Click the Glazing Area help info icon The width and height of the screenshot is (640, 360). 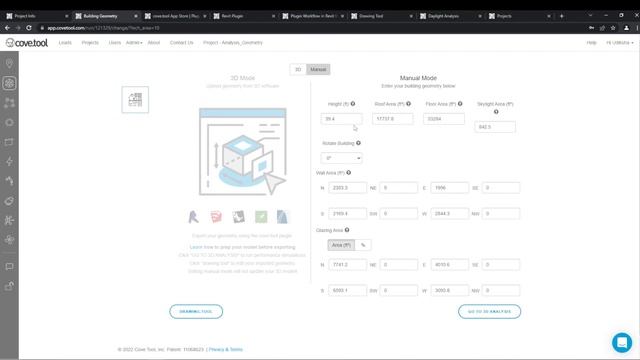(x=347, y=230)
